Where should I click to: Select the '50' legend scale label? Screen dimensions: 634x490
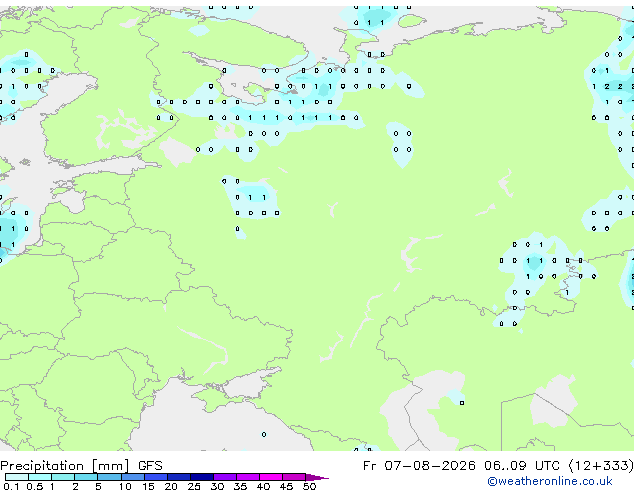(309, 486)
